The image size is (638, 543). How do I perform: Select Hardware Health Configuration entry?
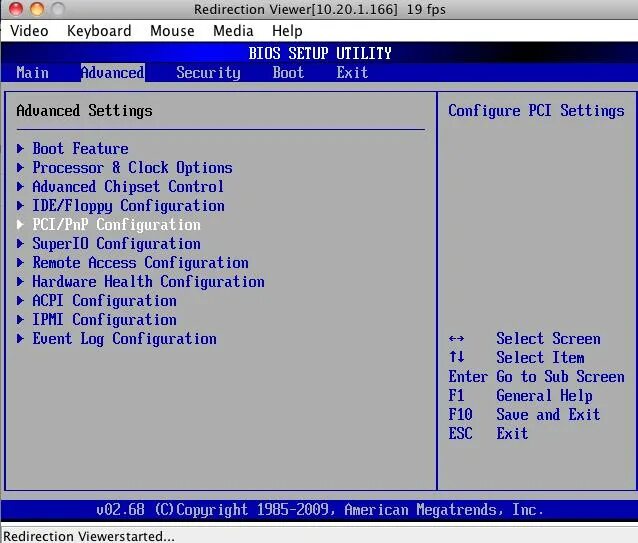(149, 282)
